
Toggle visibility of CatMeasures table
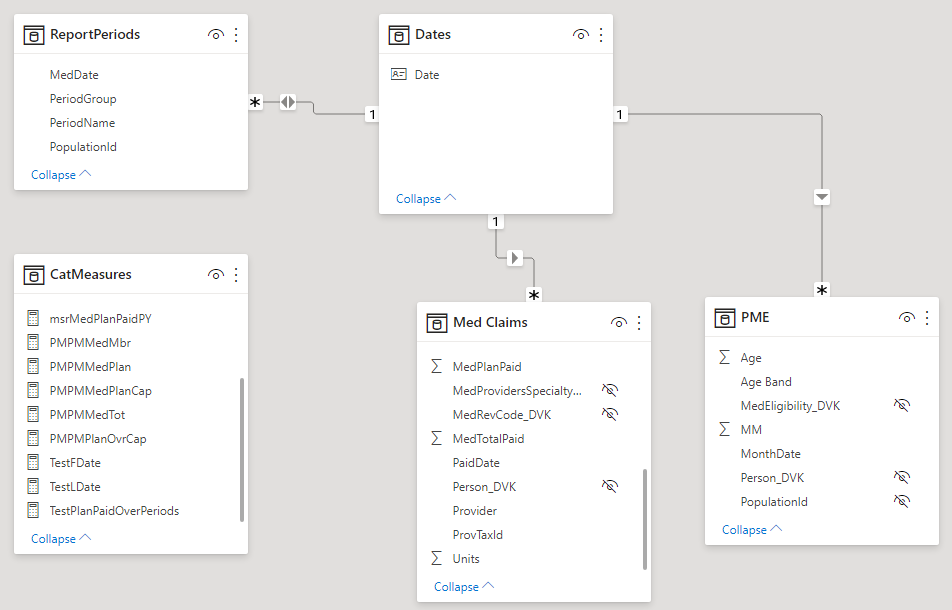(216, 274)
